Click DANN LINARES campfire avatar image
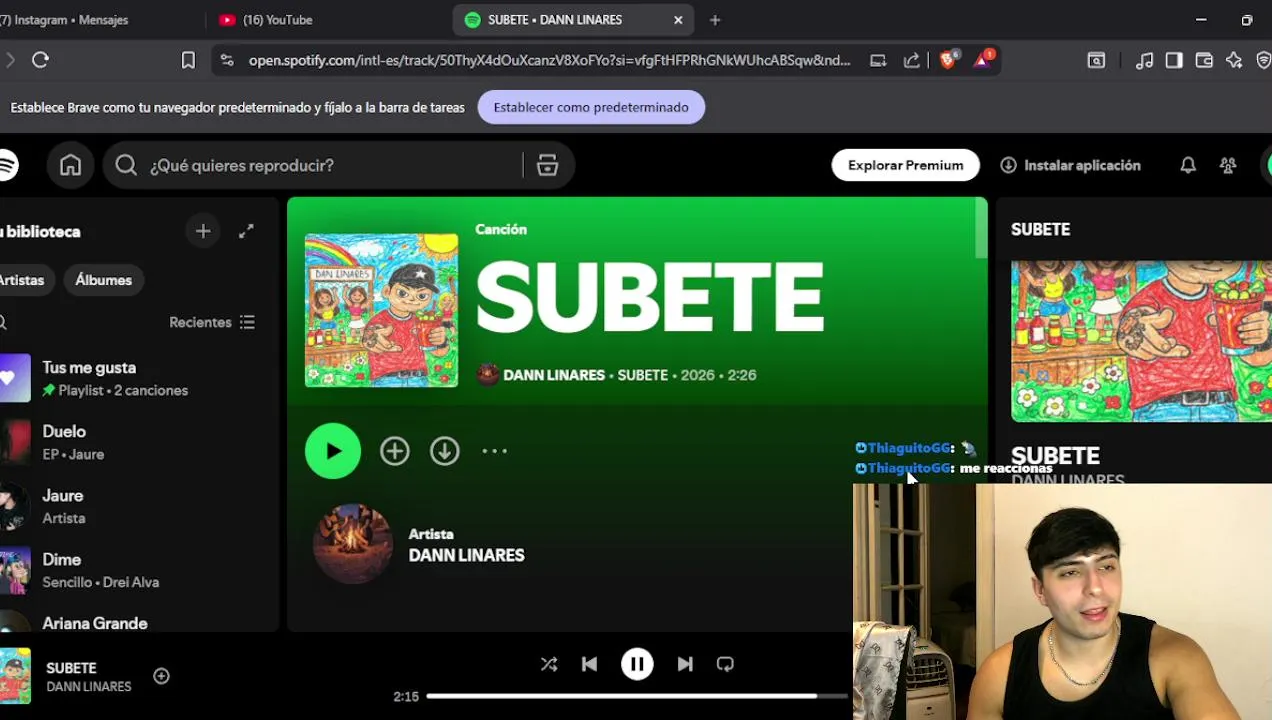The height and width of the screenshot is (720, 1272). click(x=353, y=544)
